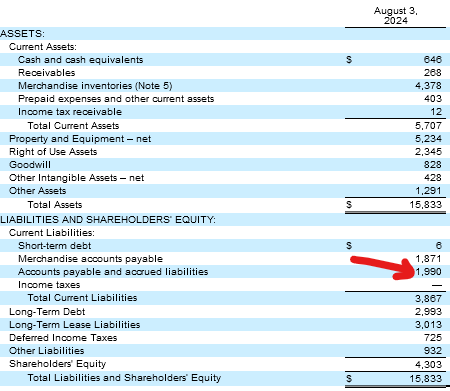Select "Merchandise inventories (Note 5)" label
Image resolution: width=450 pixels, height=391 pixels.
tap(95, 86)
